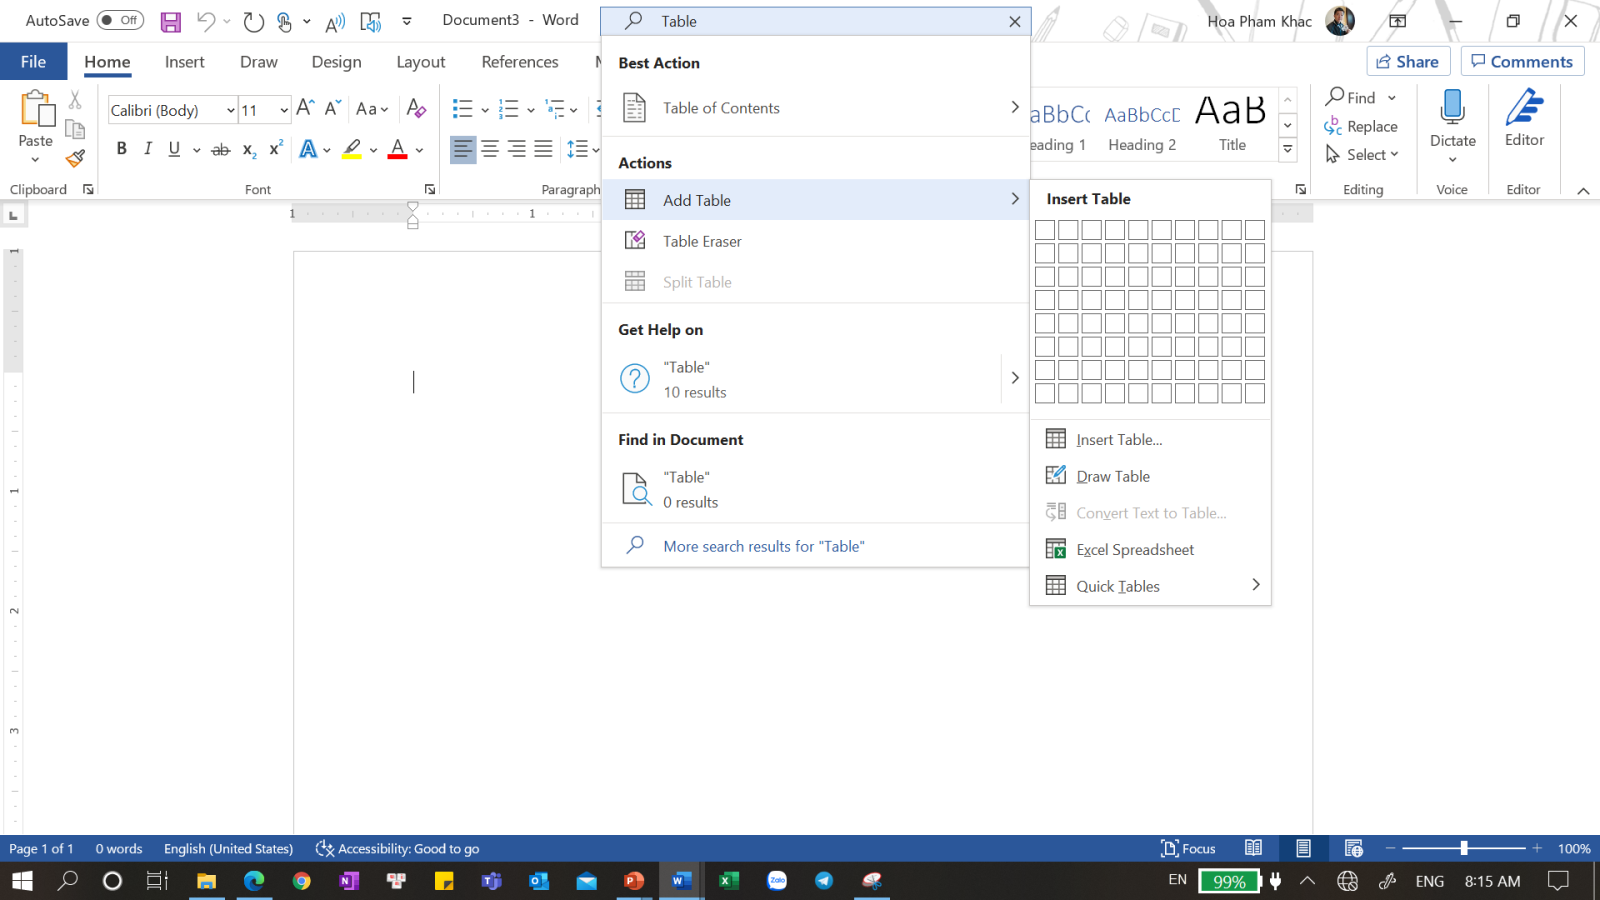Start Dictate from Voice group

1452,118
